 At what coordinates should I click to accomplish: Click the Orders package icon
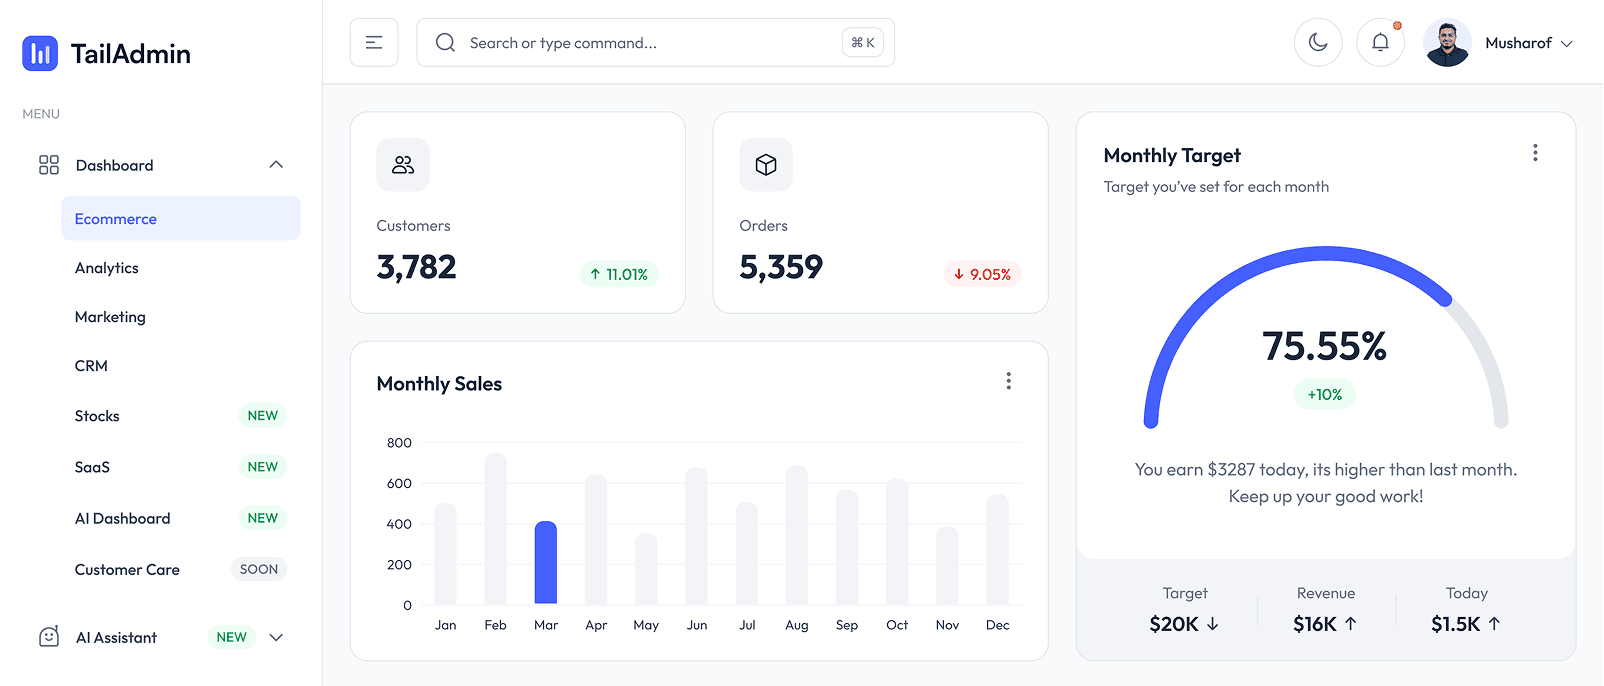[765, 164]
